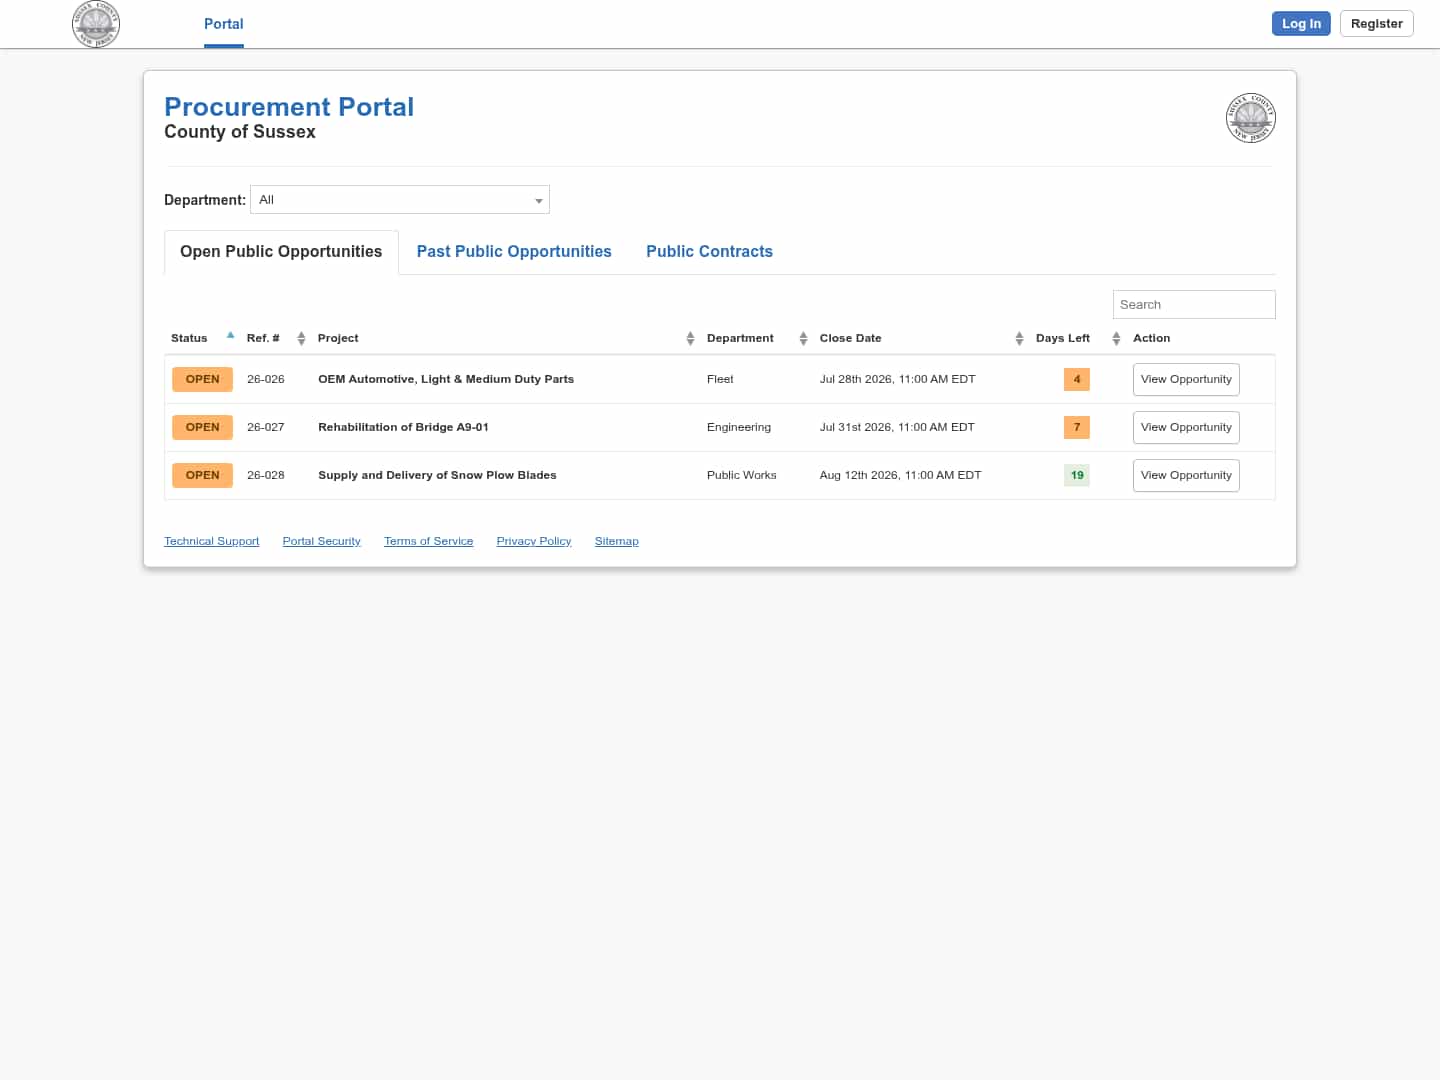Click the Register button
1440x1080 pixels.
[x=1376, y=24]
